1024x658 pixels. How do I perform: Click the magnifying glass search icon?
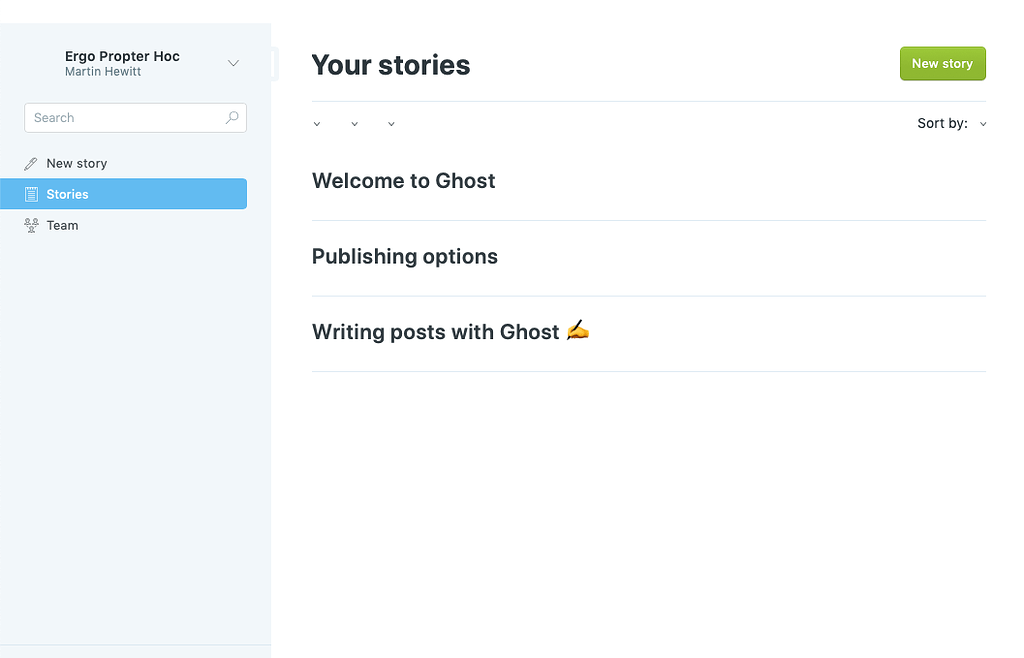pos(231,117)
